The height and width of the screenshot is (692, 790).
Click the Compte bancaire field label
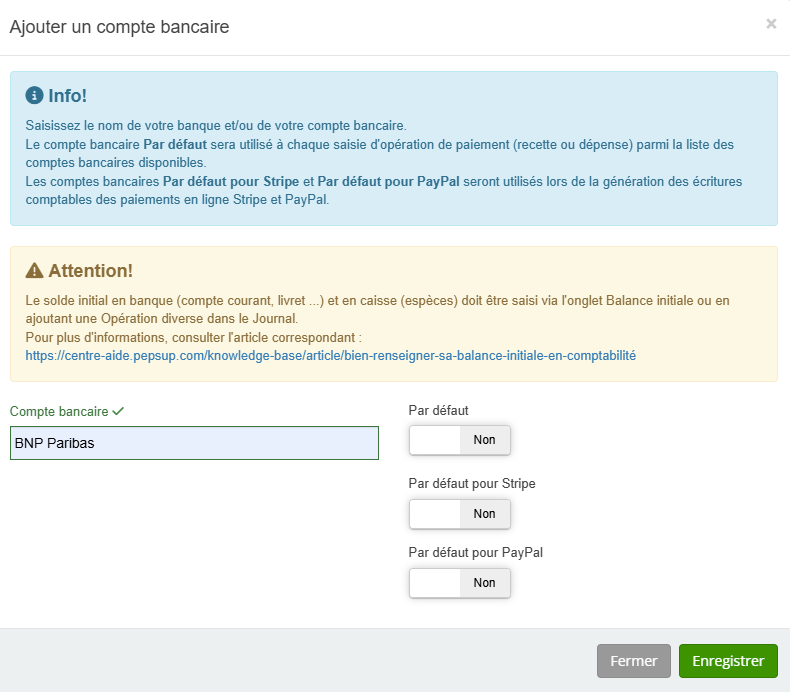pyautogui.click(x=59, y=411)
